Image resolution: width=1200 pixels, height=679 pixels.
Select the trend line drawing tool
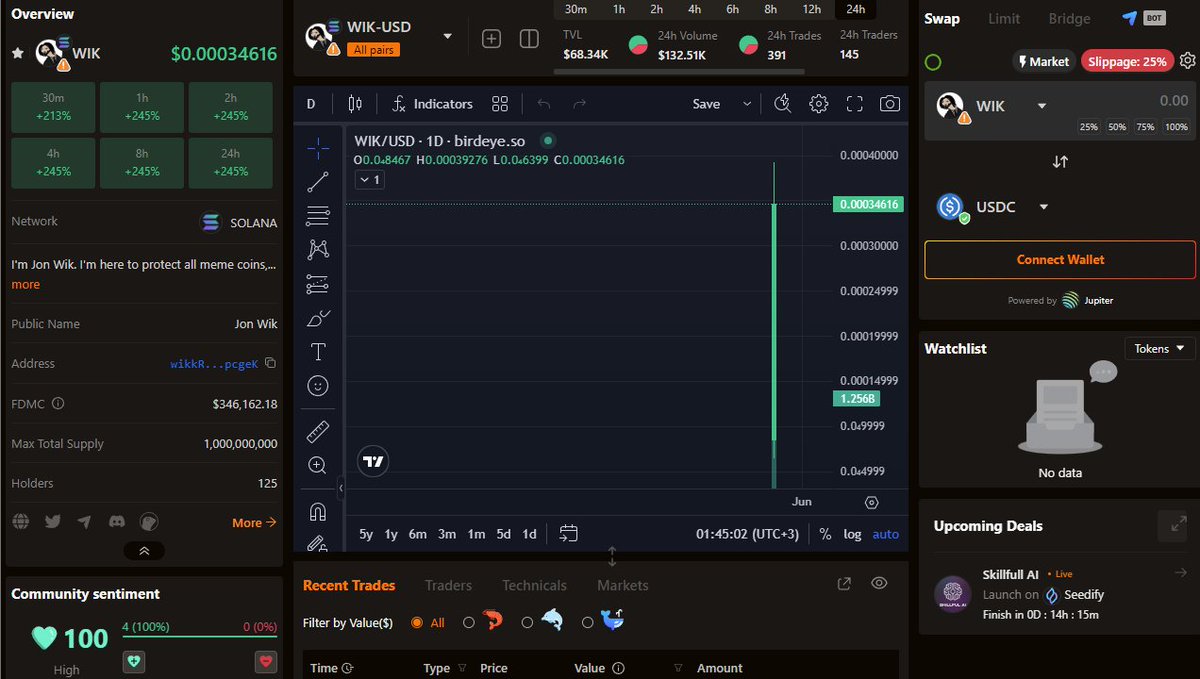click(318, 182)
